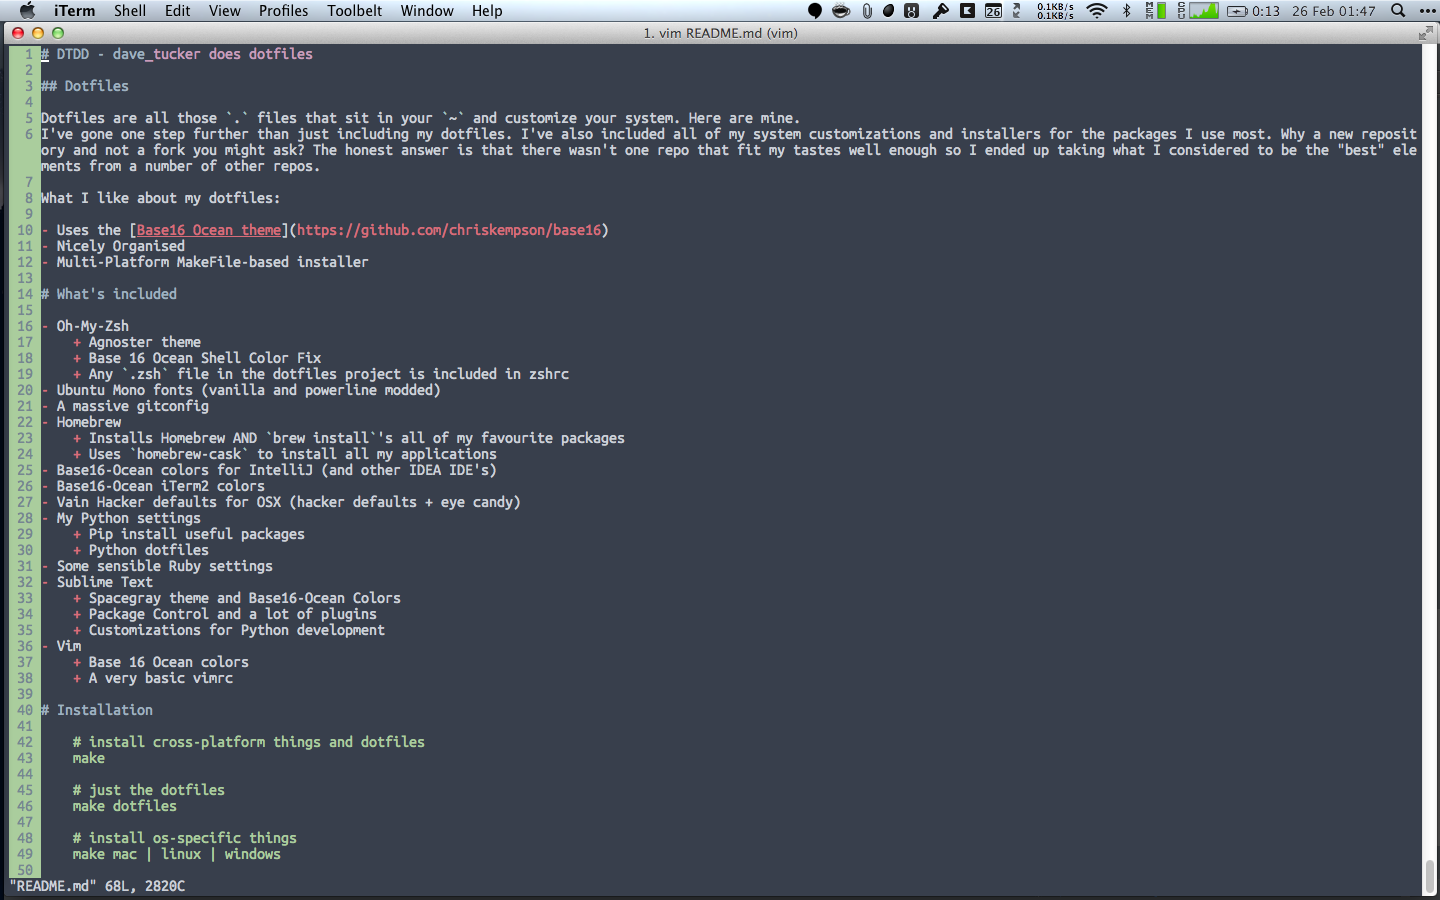Open the MEM memory usage monitor
The image size is (1440, 900).
point(1156,11)
